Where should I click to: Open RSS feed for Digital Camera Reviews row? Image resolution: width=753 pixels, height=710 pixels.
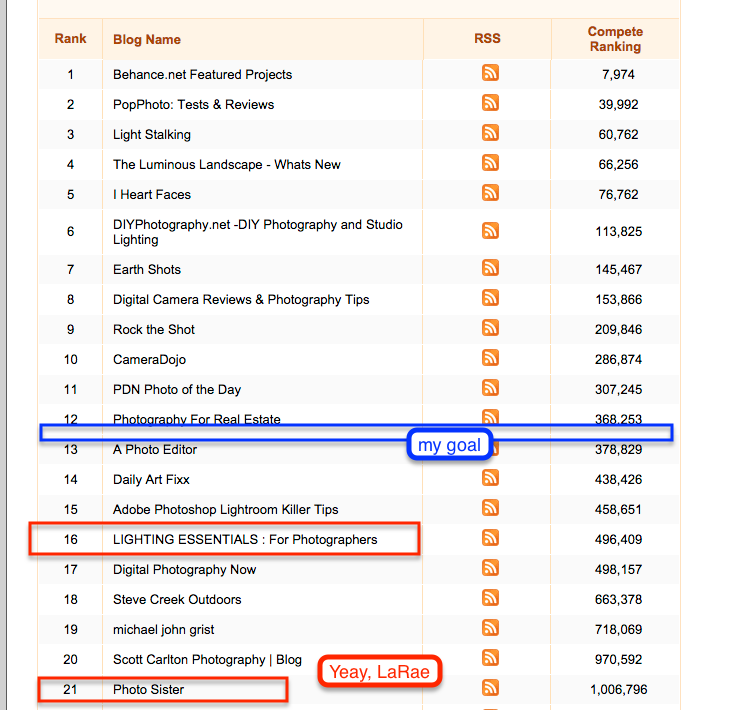click(490, 298)
